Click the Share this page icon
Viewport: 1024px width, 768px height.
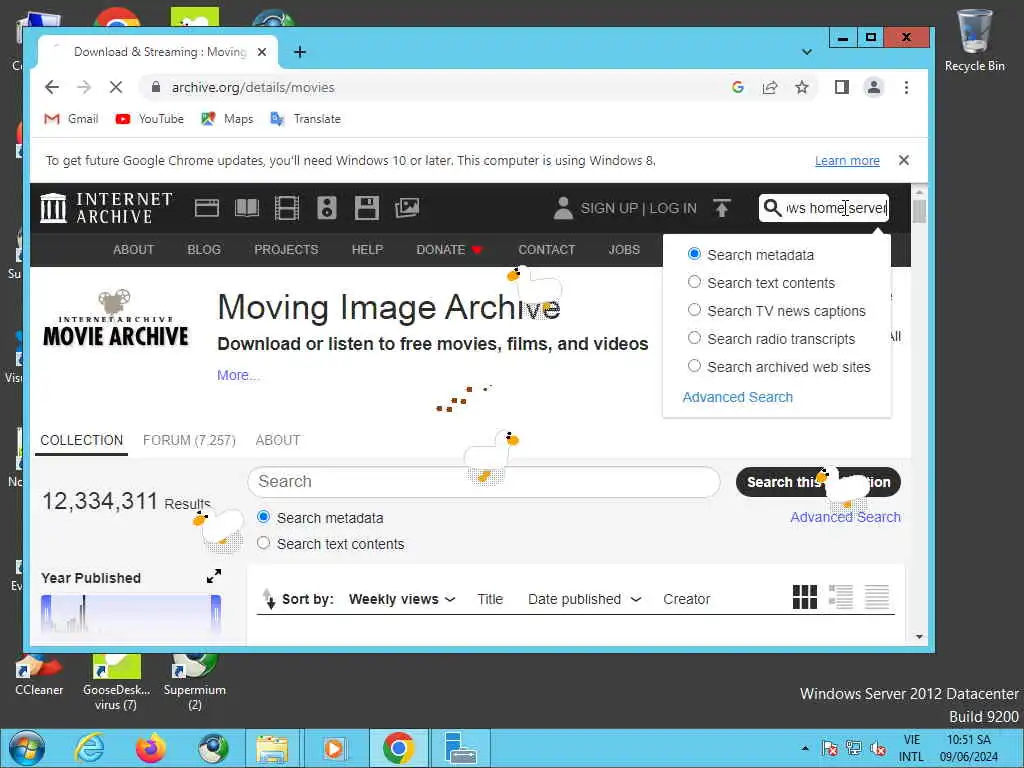click(770, 87)
